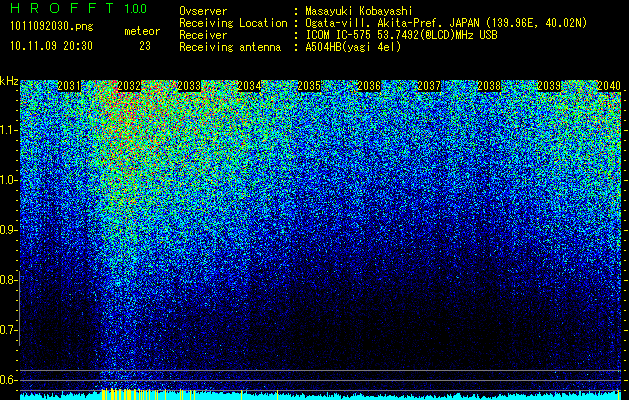Viewport: 629px width, 400px height.
Task: Select observer name Masayuki Kobayashi
Action: pos(359,11)
